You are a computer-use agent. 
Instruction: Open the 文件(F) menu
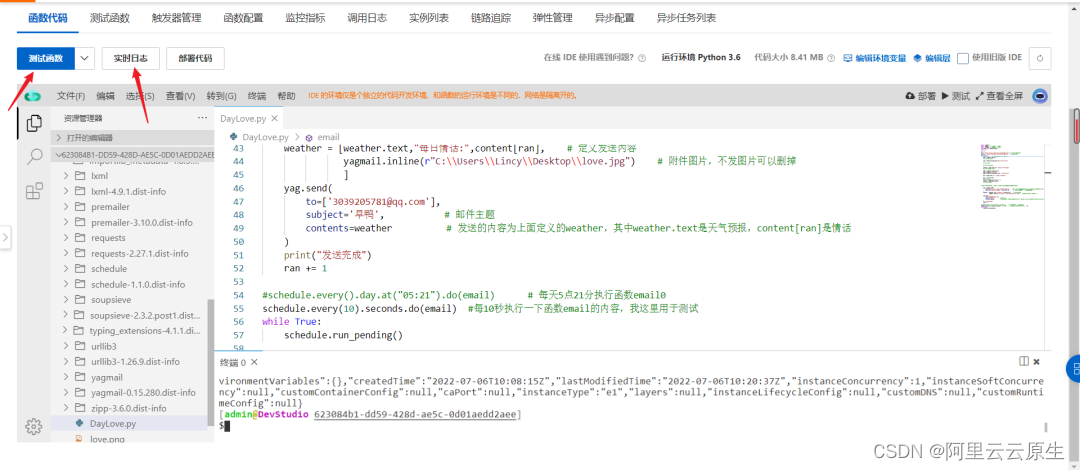(71, 96)
